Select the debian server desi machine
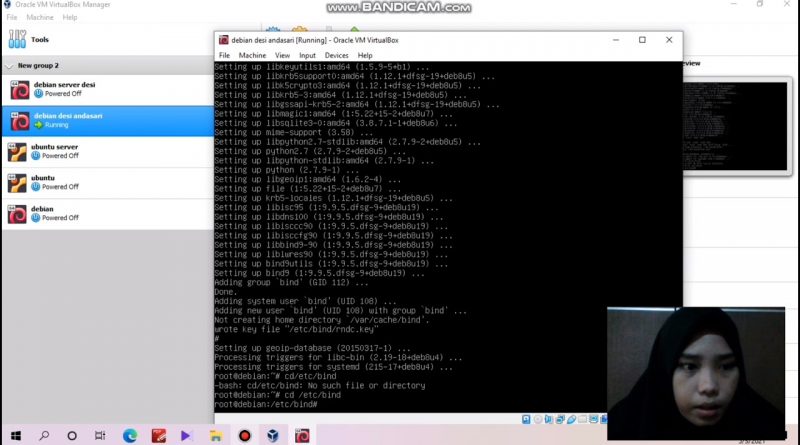 click(x=108, y=90)
